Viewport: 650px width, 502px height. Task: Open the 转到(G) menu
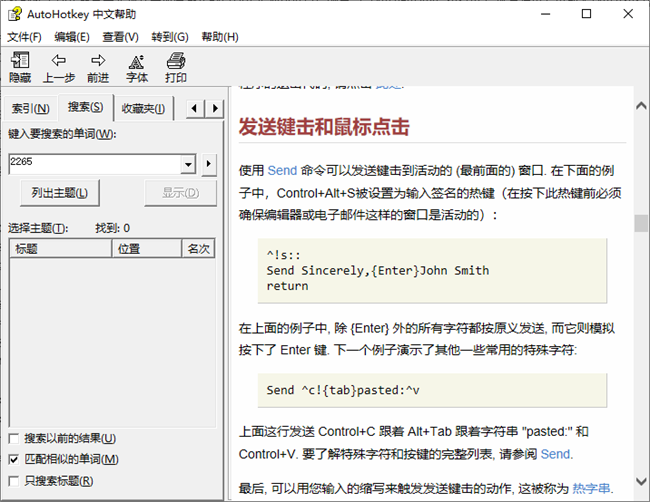[170, 37]
